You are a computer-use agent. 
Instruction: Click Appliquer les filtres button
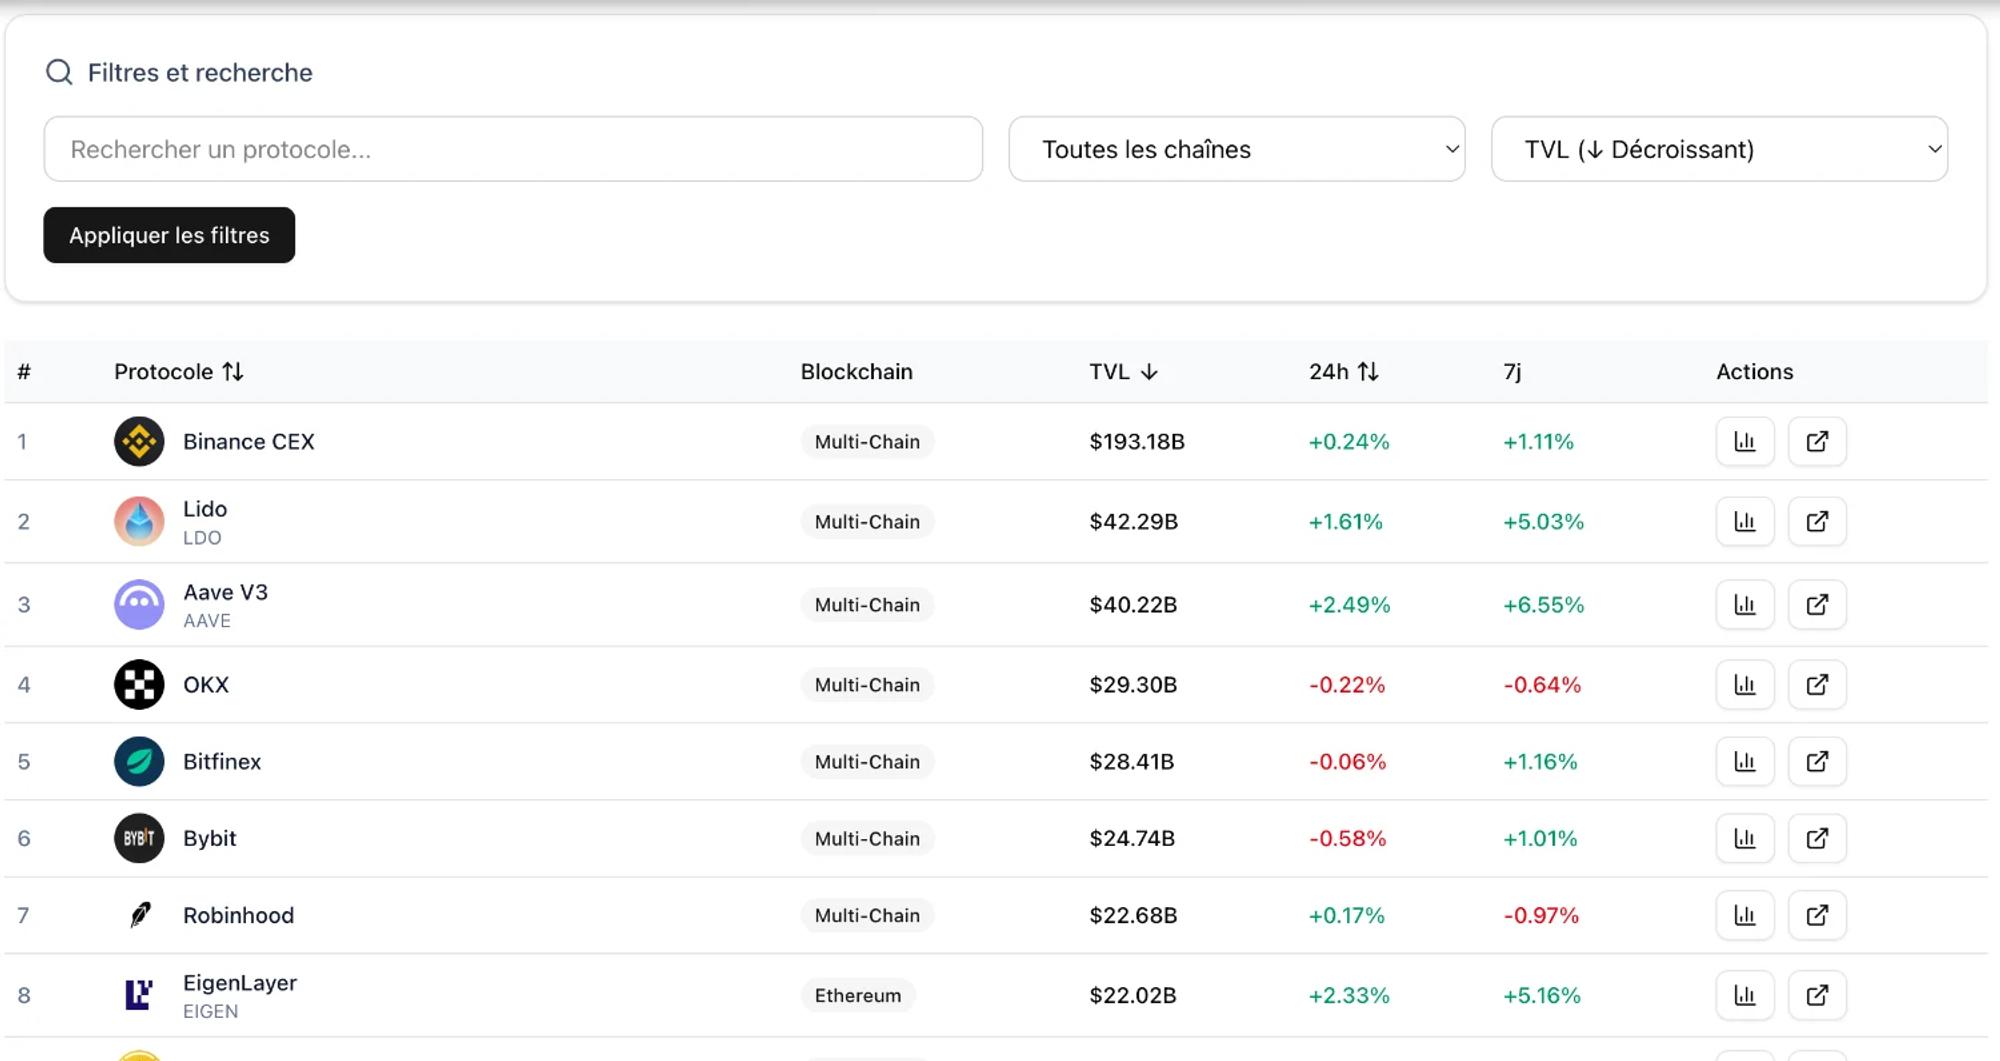[x=169, y=235]
